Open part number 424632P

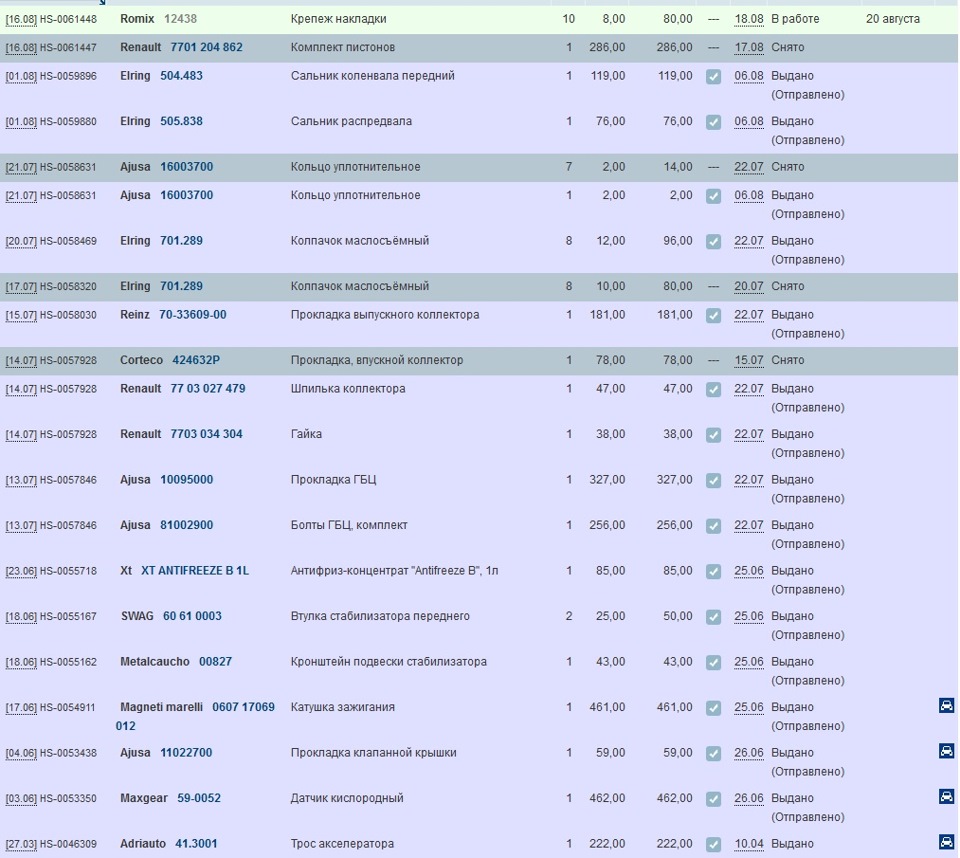click(196, 360)
